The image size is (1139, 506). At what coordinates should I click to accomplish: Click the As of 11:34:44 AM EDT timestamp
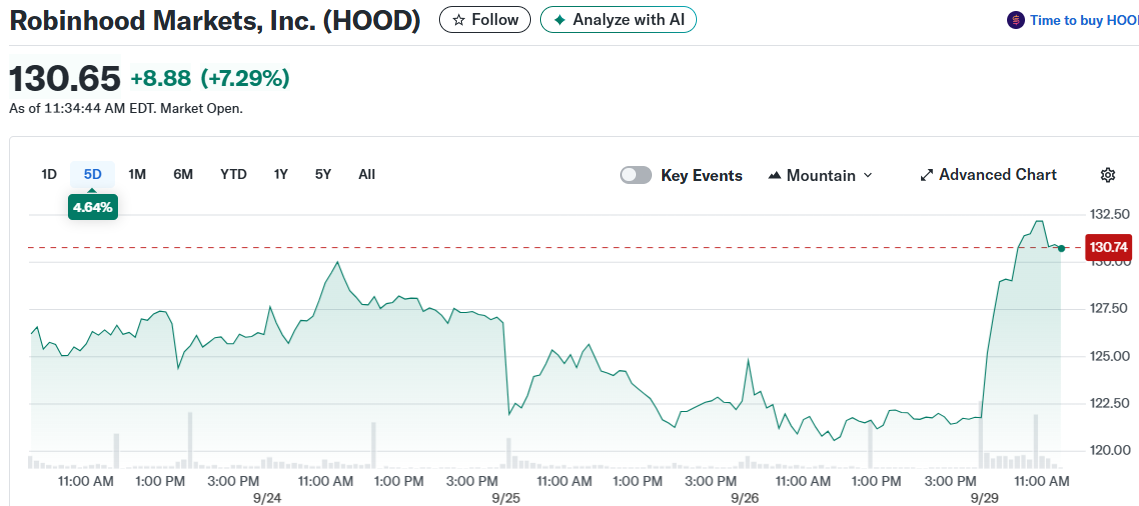[x=126, y=109]
